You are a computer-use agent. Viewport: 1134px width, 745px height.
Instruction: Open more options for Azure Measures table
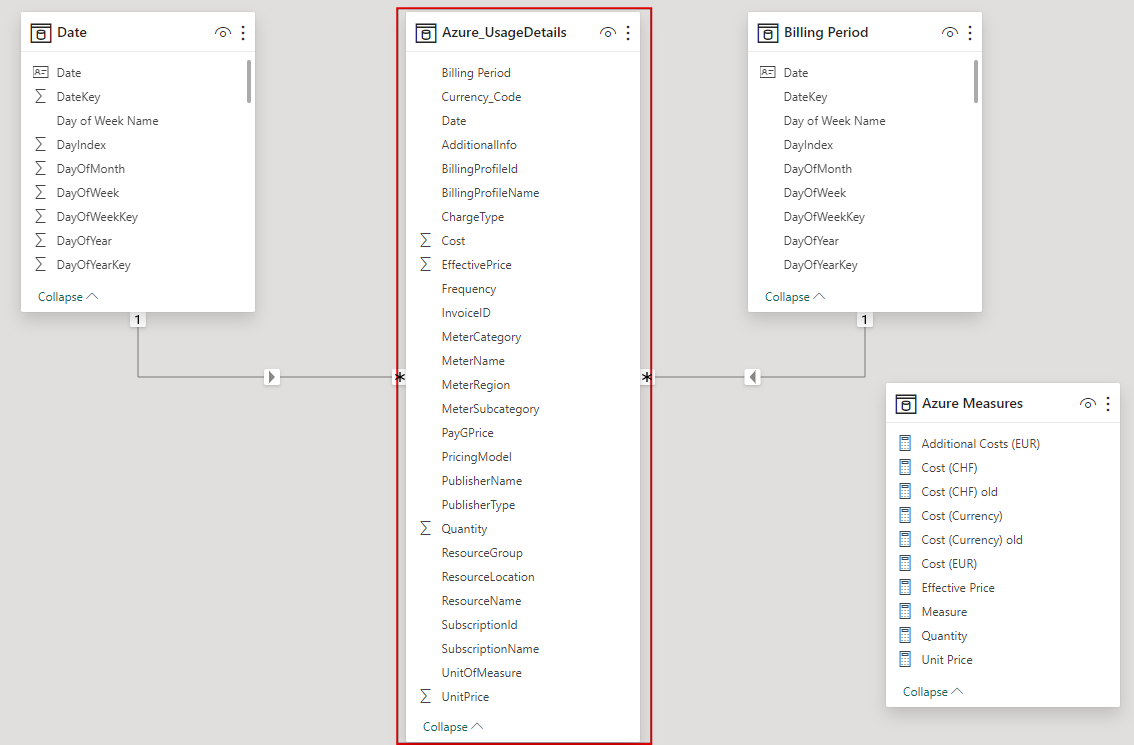1108,404
